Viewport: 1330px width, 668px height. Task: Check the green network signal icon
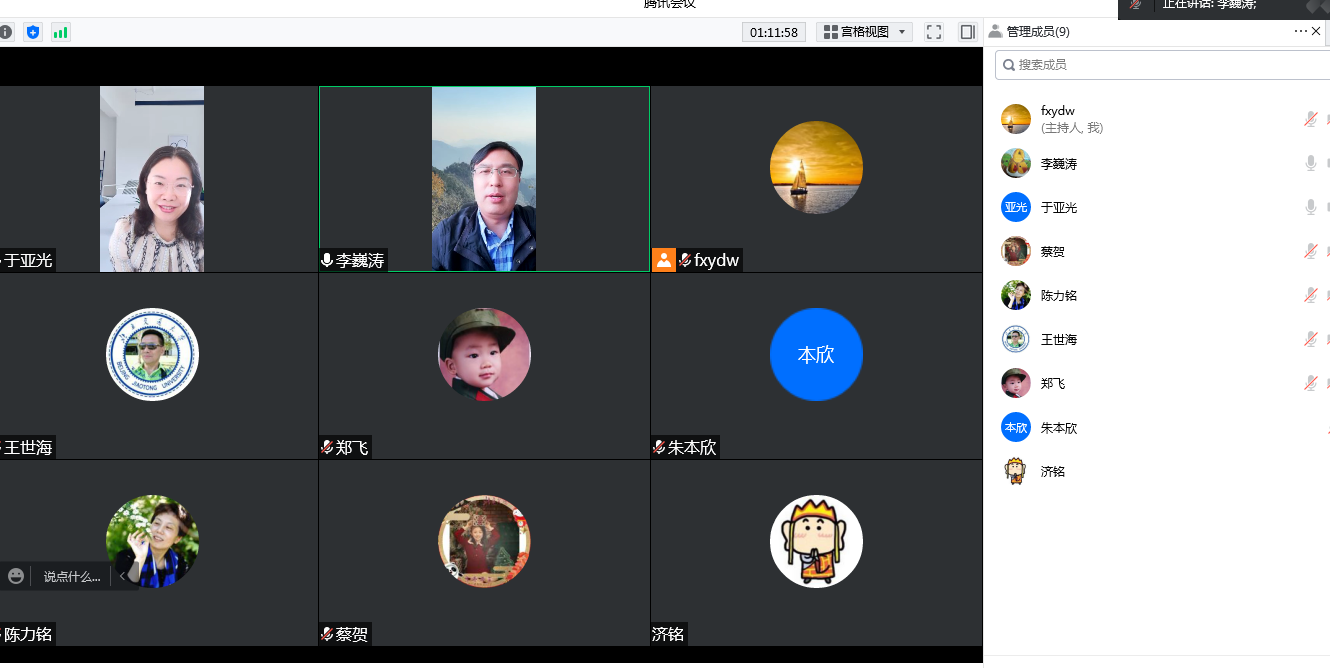tap(61, 32)
